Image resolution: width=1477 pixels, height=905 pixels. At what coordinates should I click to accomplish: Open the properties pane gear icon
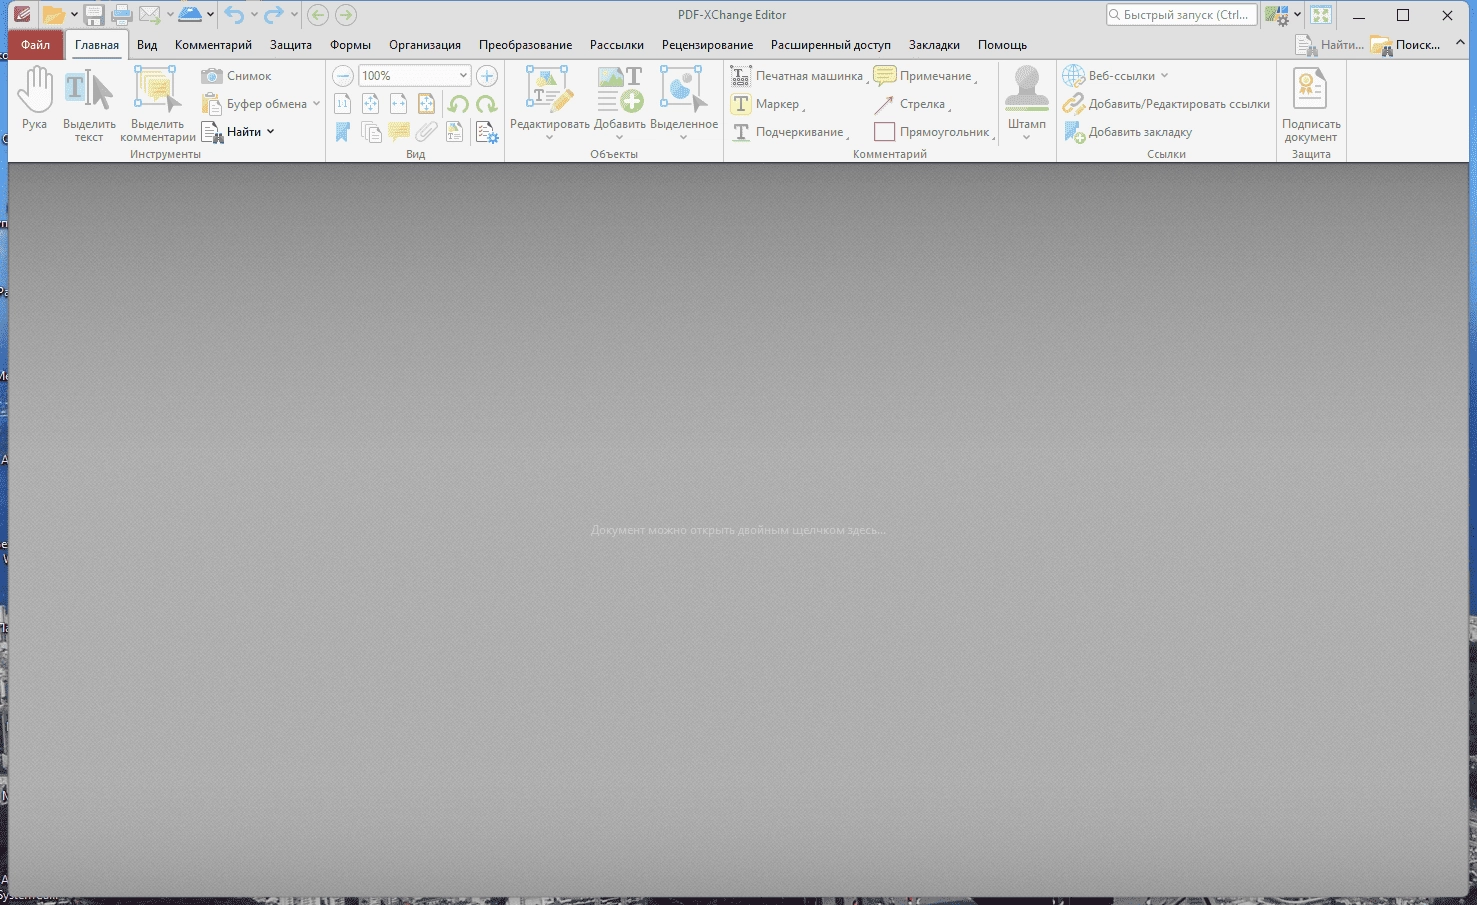click(x=487, y=132)
